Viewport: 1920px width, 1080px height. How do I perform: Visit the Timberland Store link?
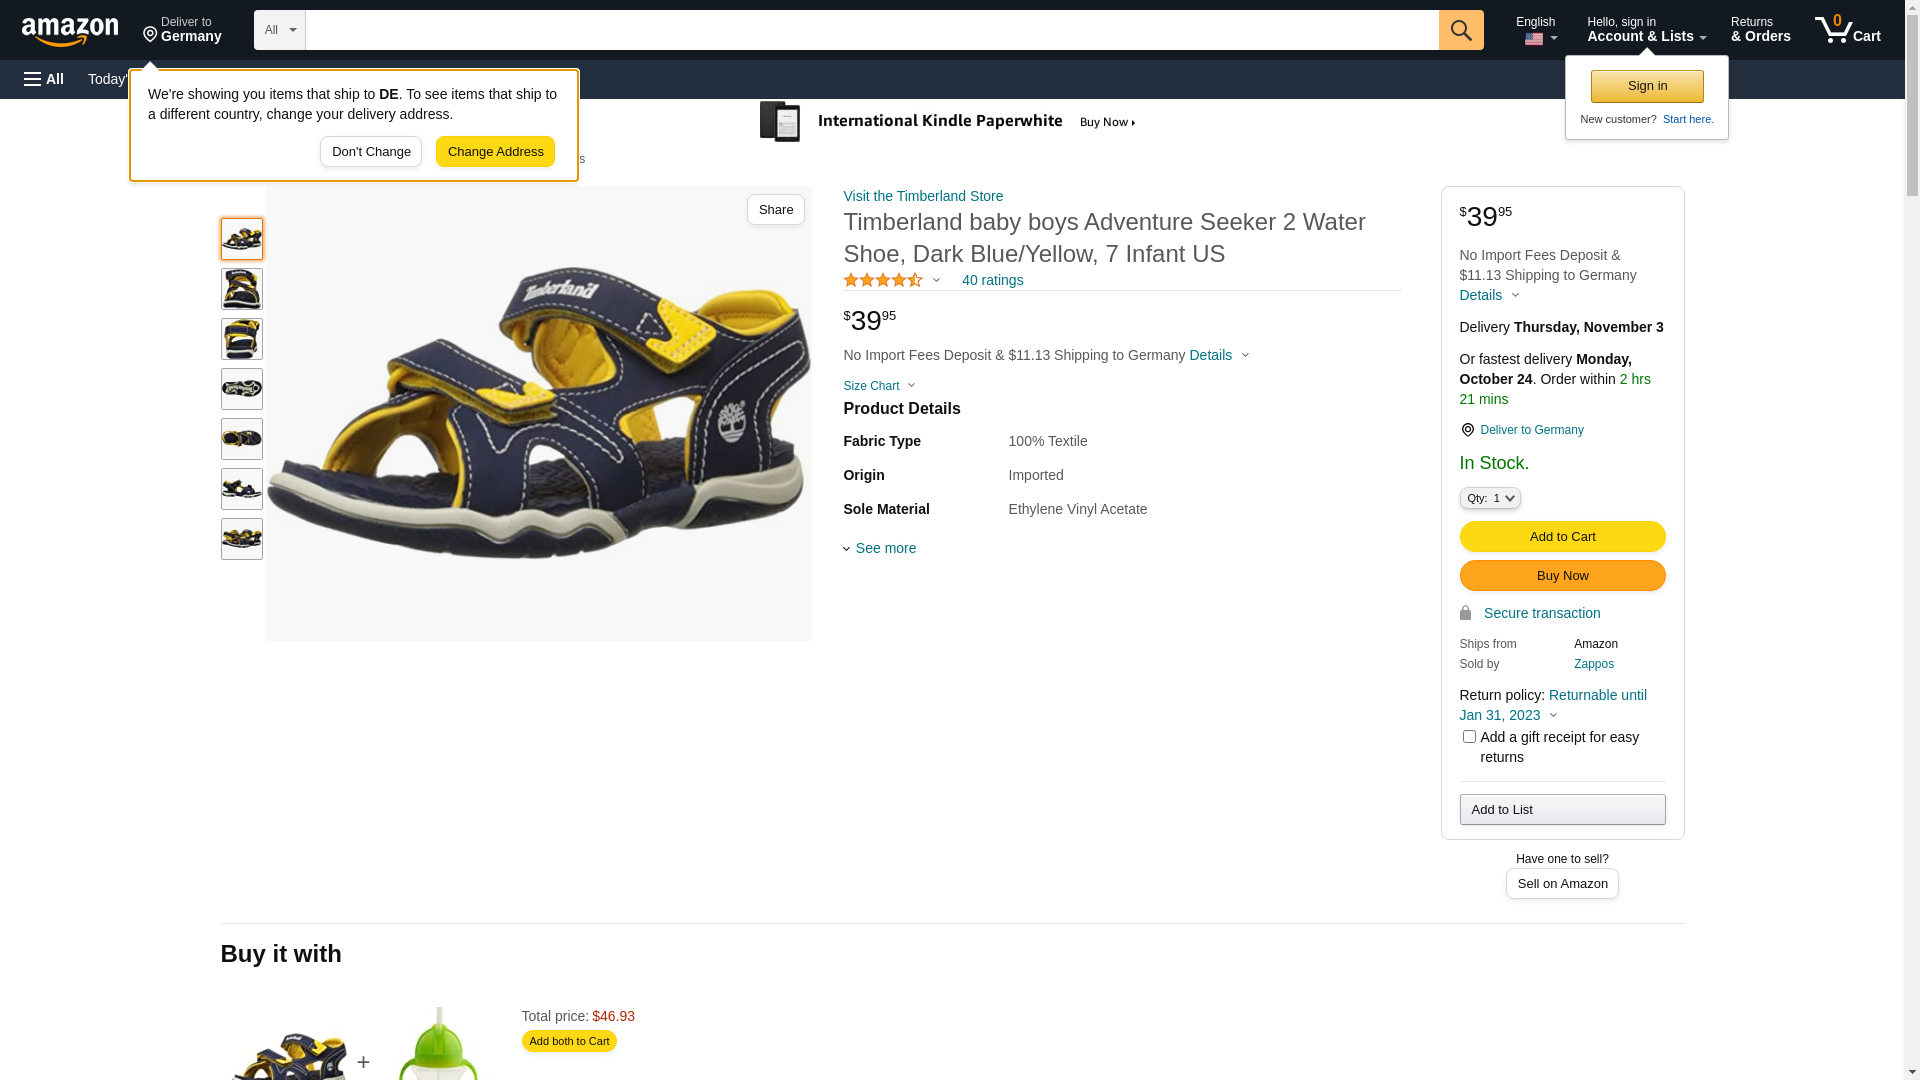(923, 196)
